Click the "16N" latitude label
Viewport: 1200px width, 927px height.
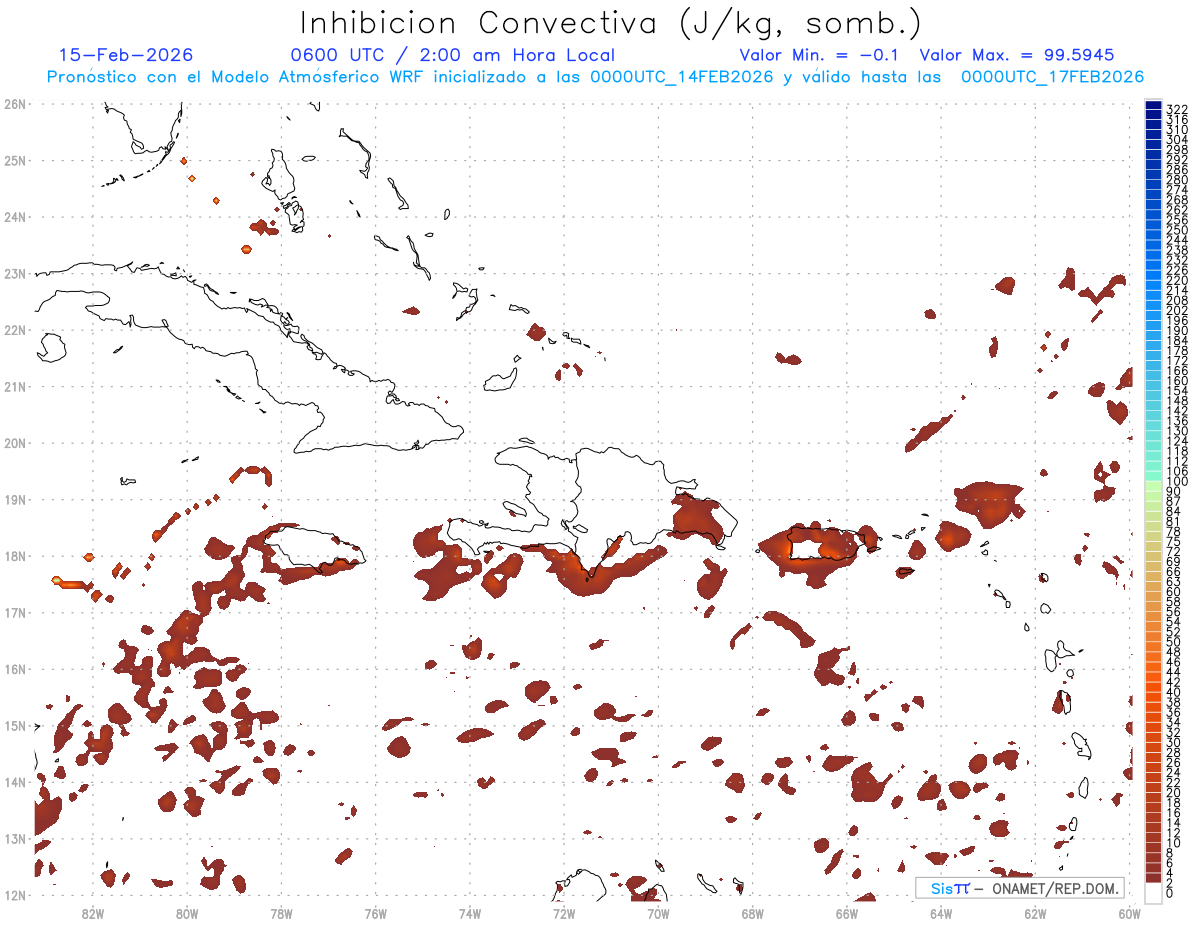15,668
